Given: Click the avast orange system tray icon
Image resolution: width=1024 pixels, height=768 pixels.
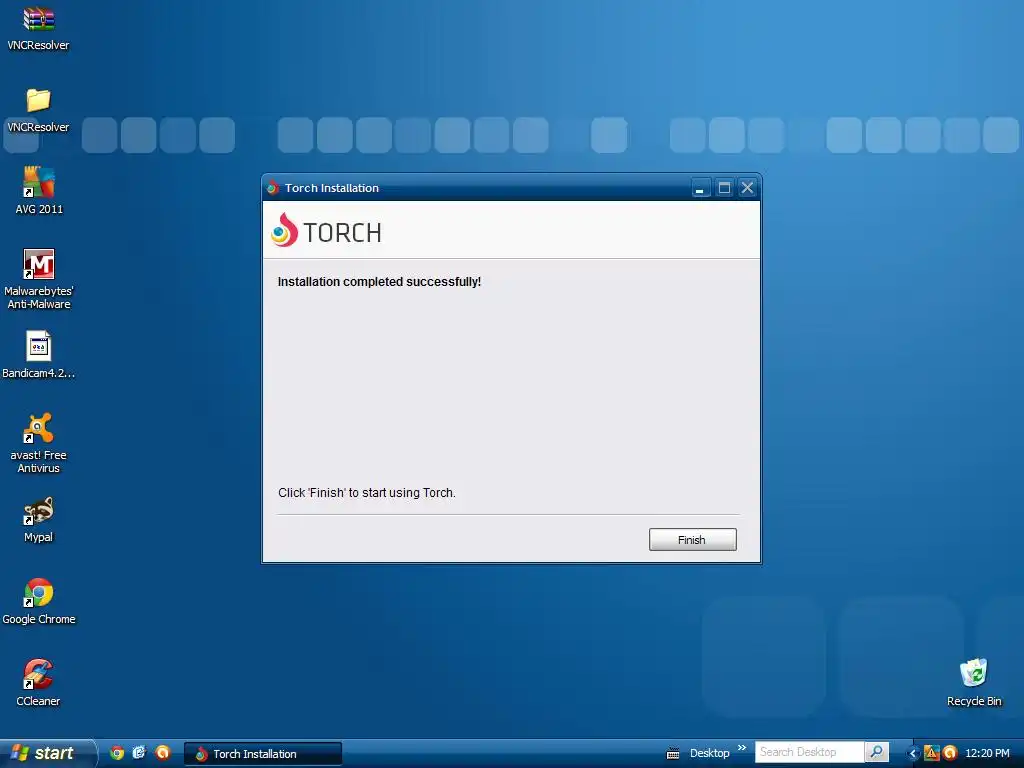Looking at the screenshot, I should (x=950, y=753).
